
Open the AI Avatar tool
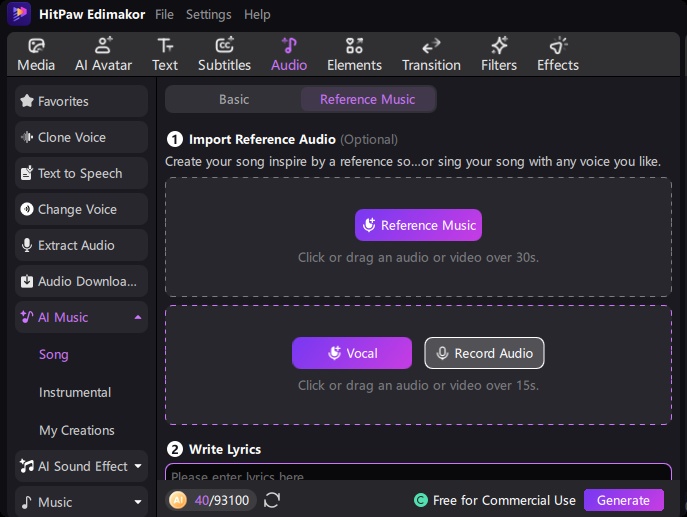click(103, 46)
